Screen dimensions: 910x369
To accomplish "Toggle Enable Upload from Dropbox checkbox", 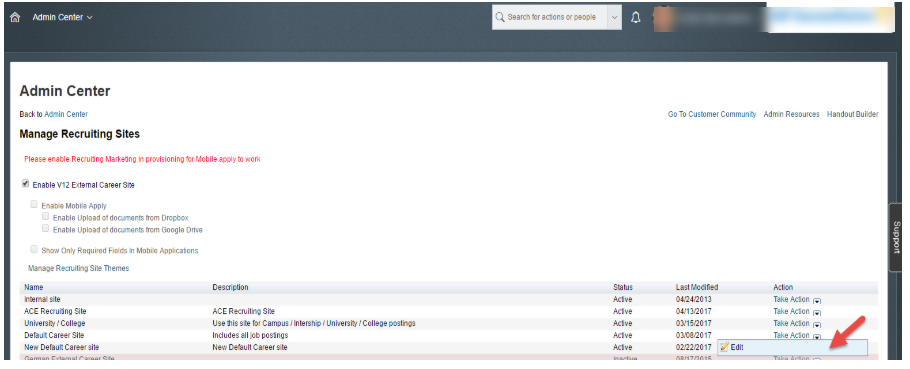I will coord(46,216).
